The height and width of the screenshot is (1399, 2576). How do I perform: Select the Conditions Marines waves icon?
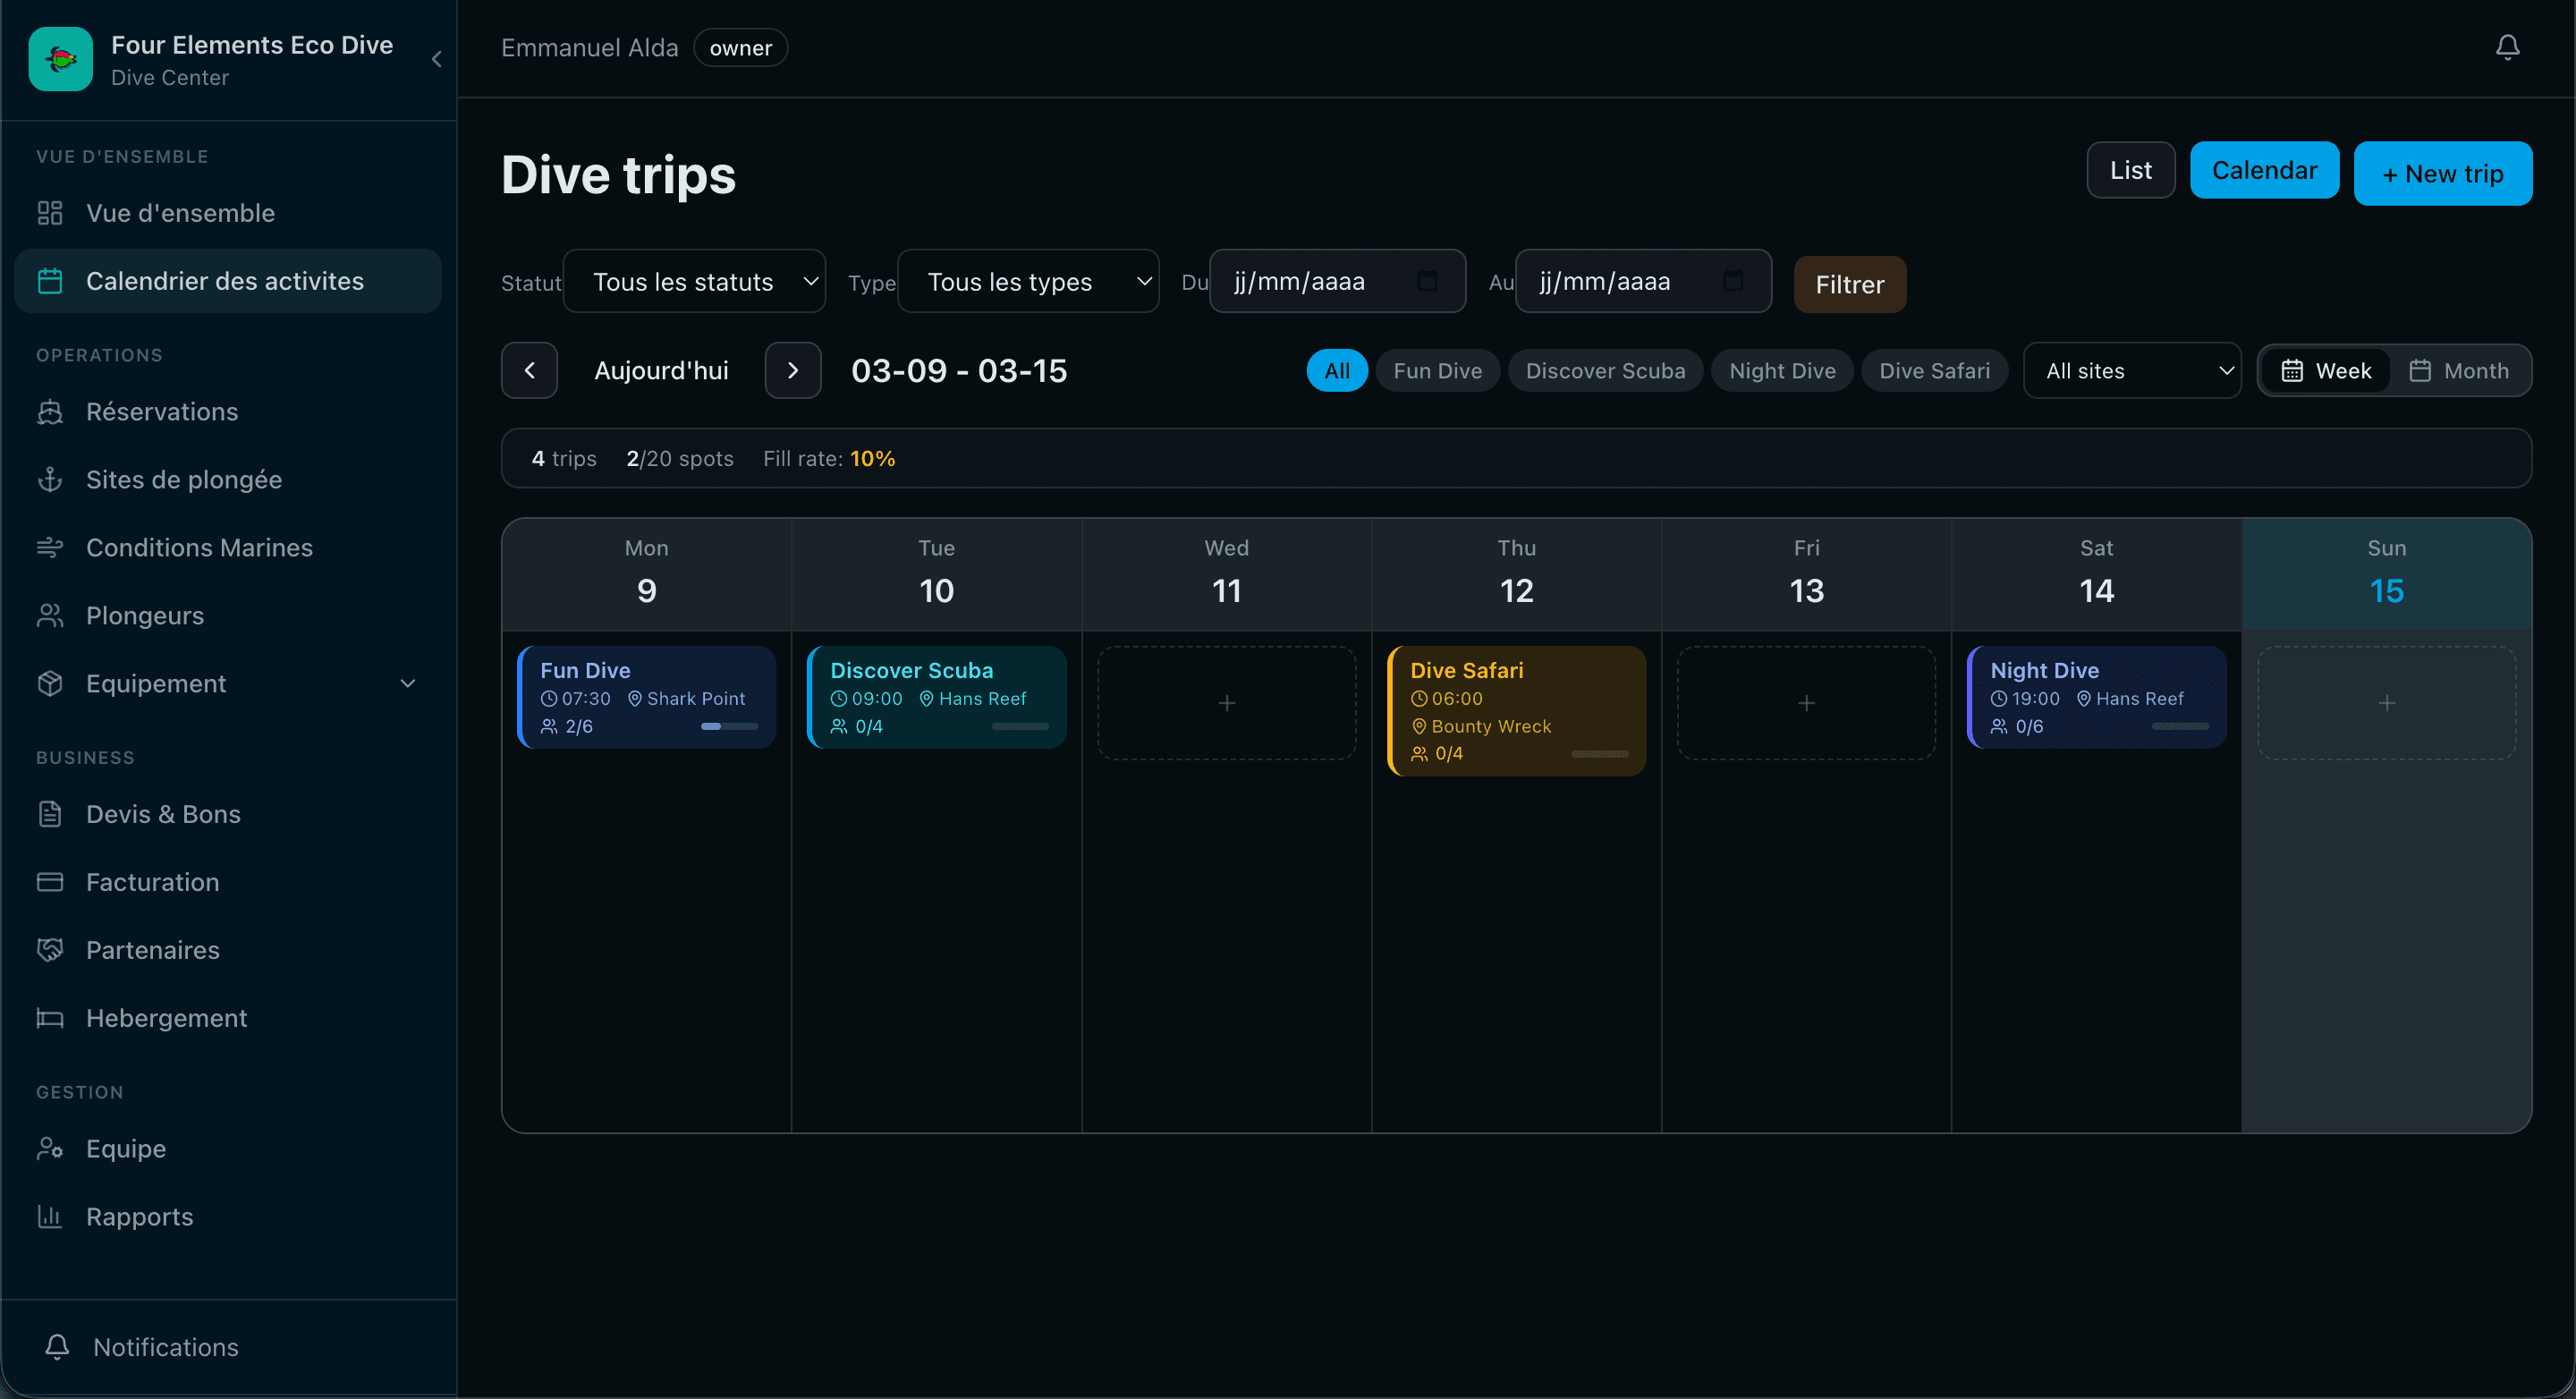[x=52, y=547]
